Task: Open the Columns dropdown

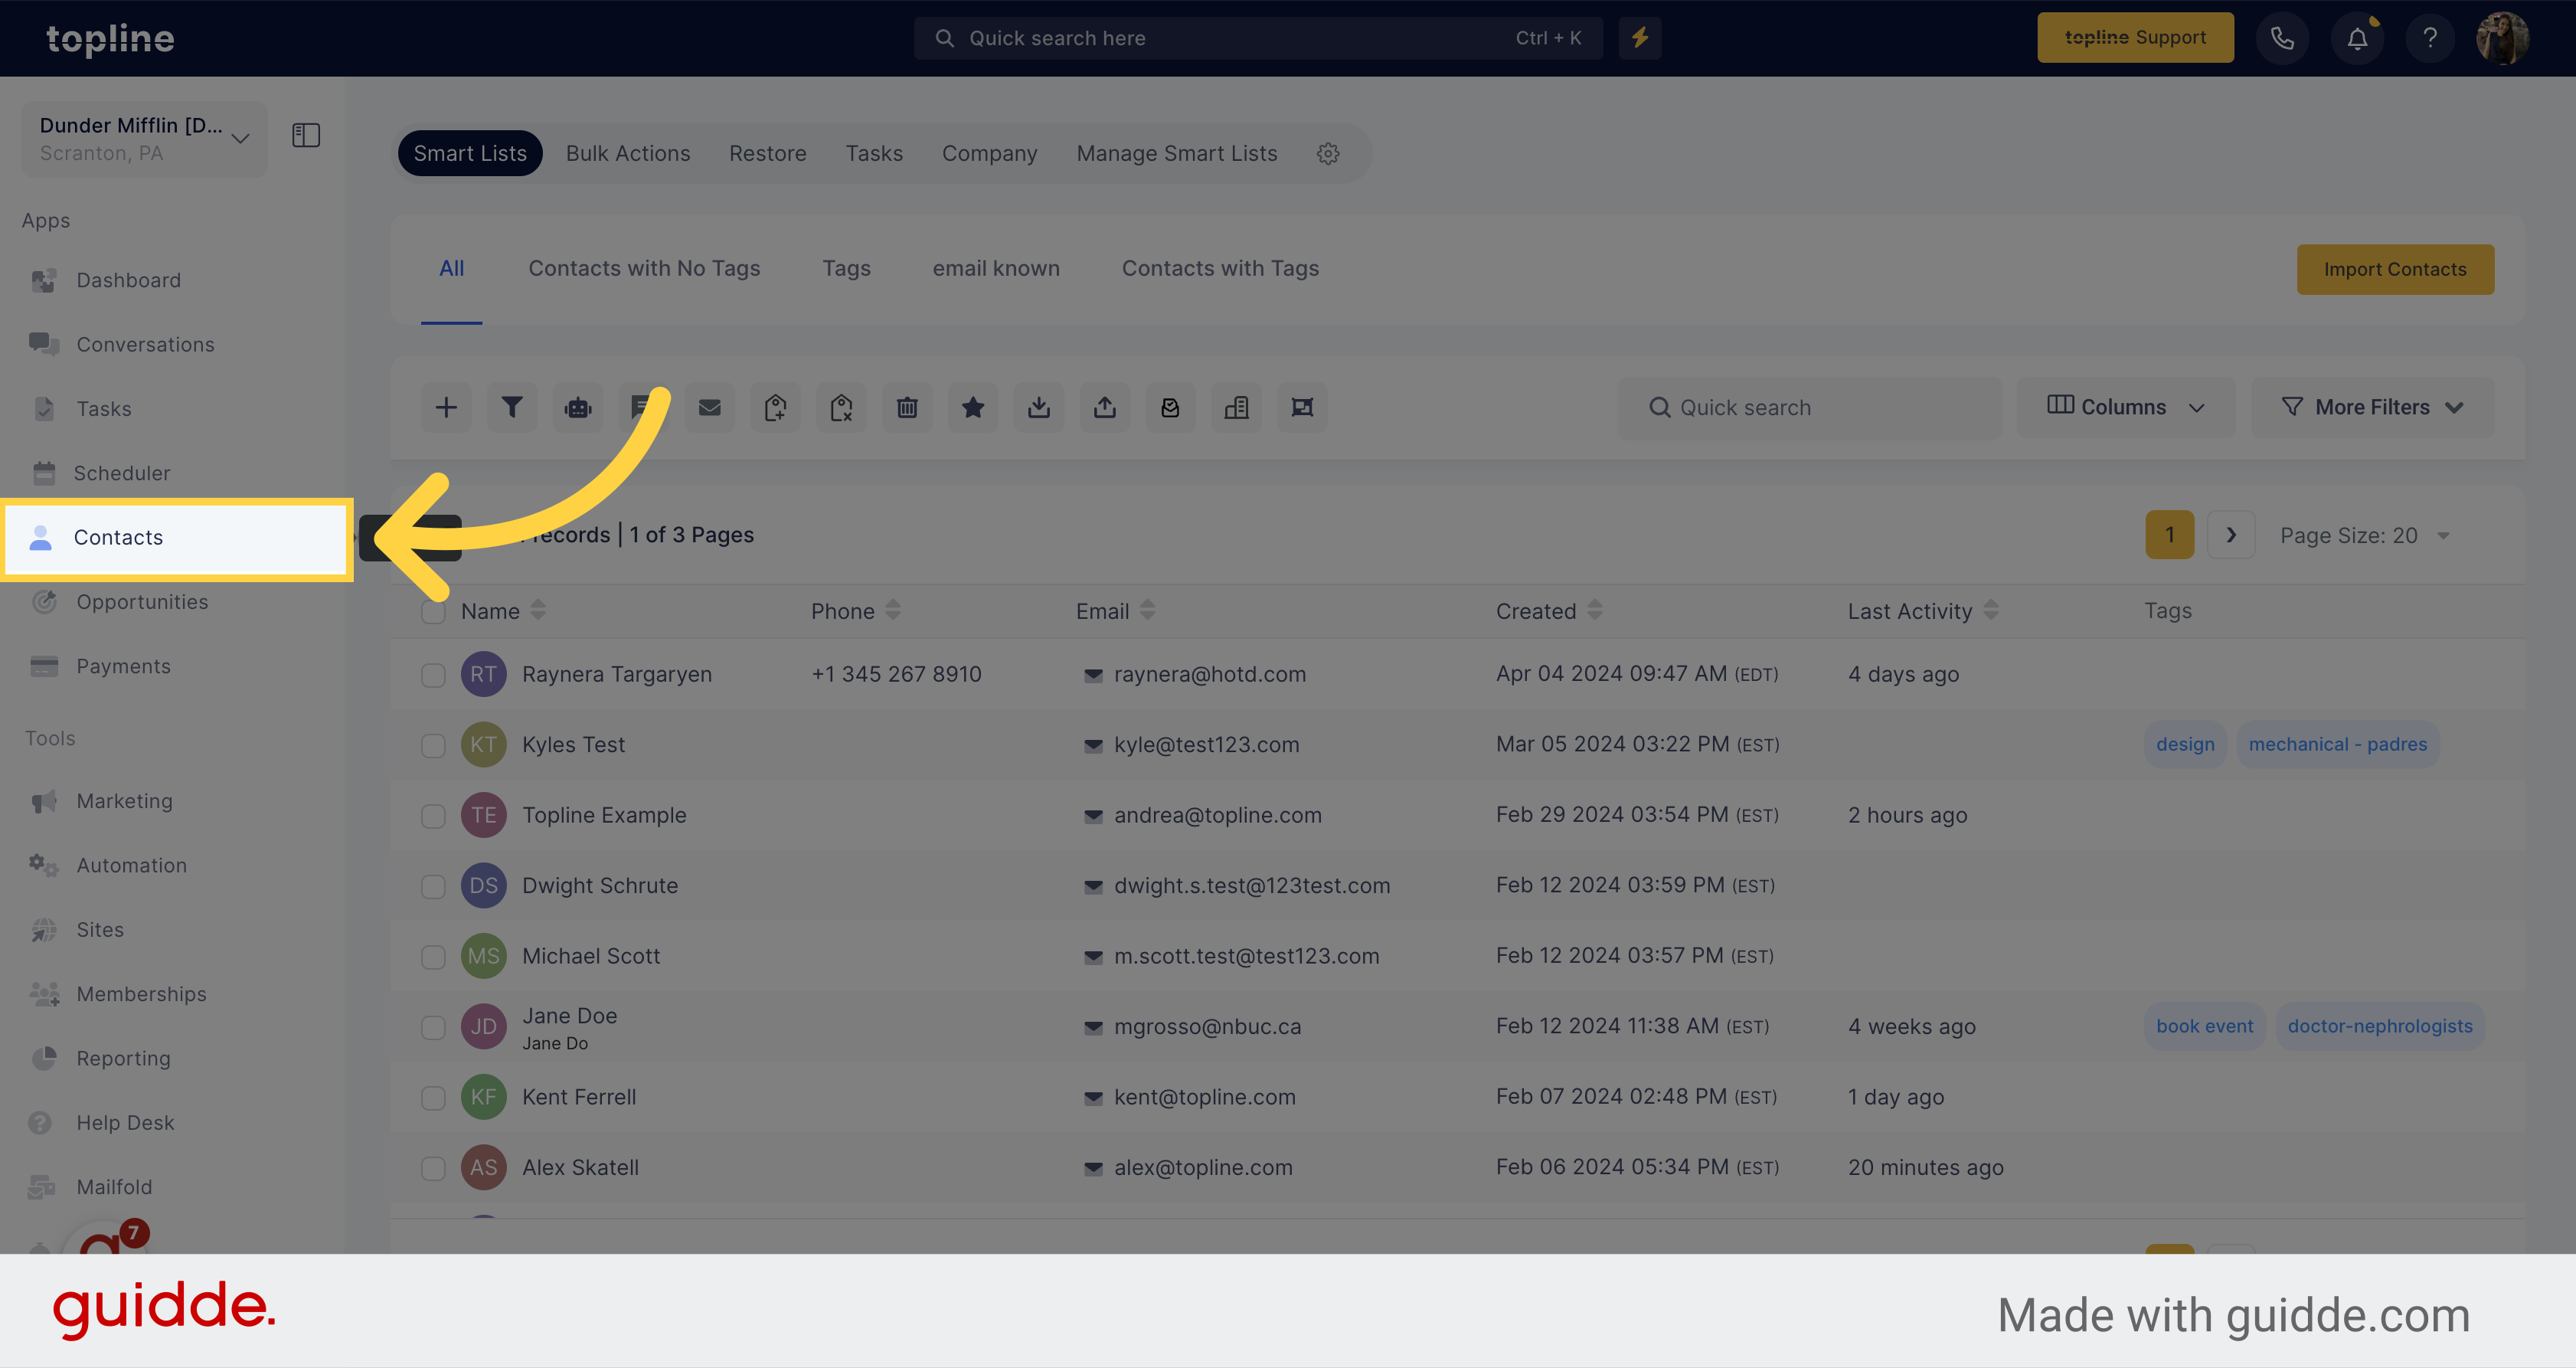Action: click(2126, 407)
